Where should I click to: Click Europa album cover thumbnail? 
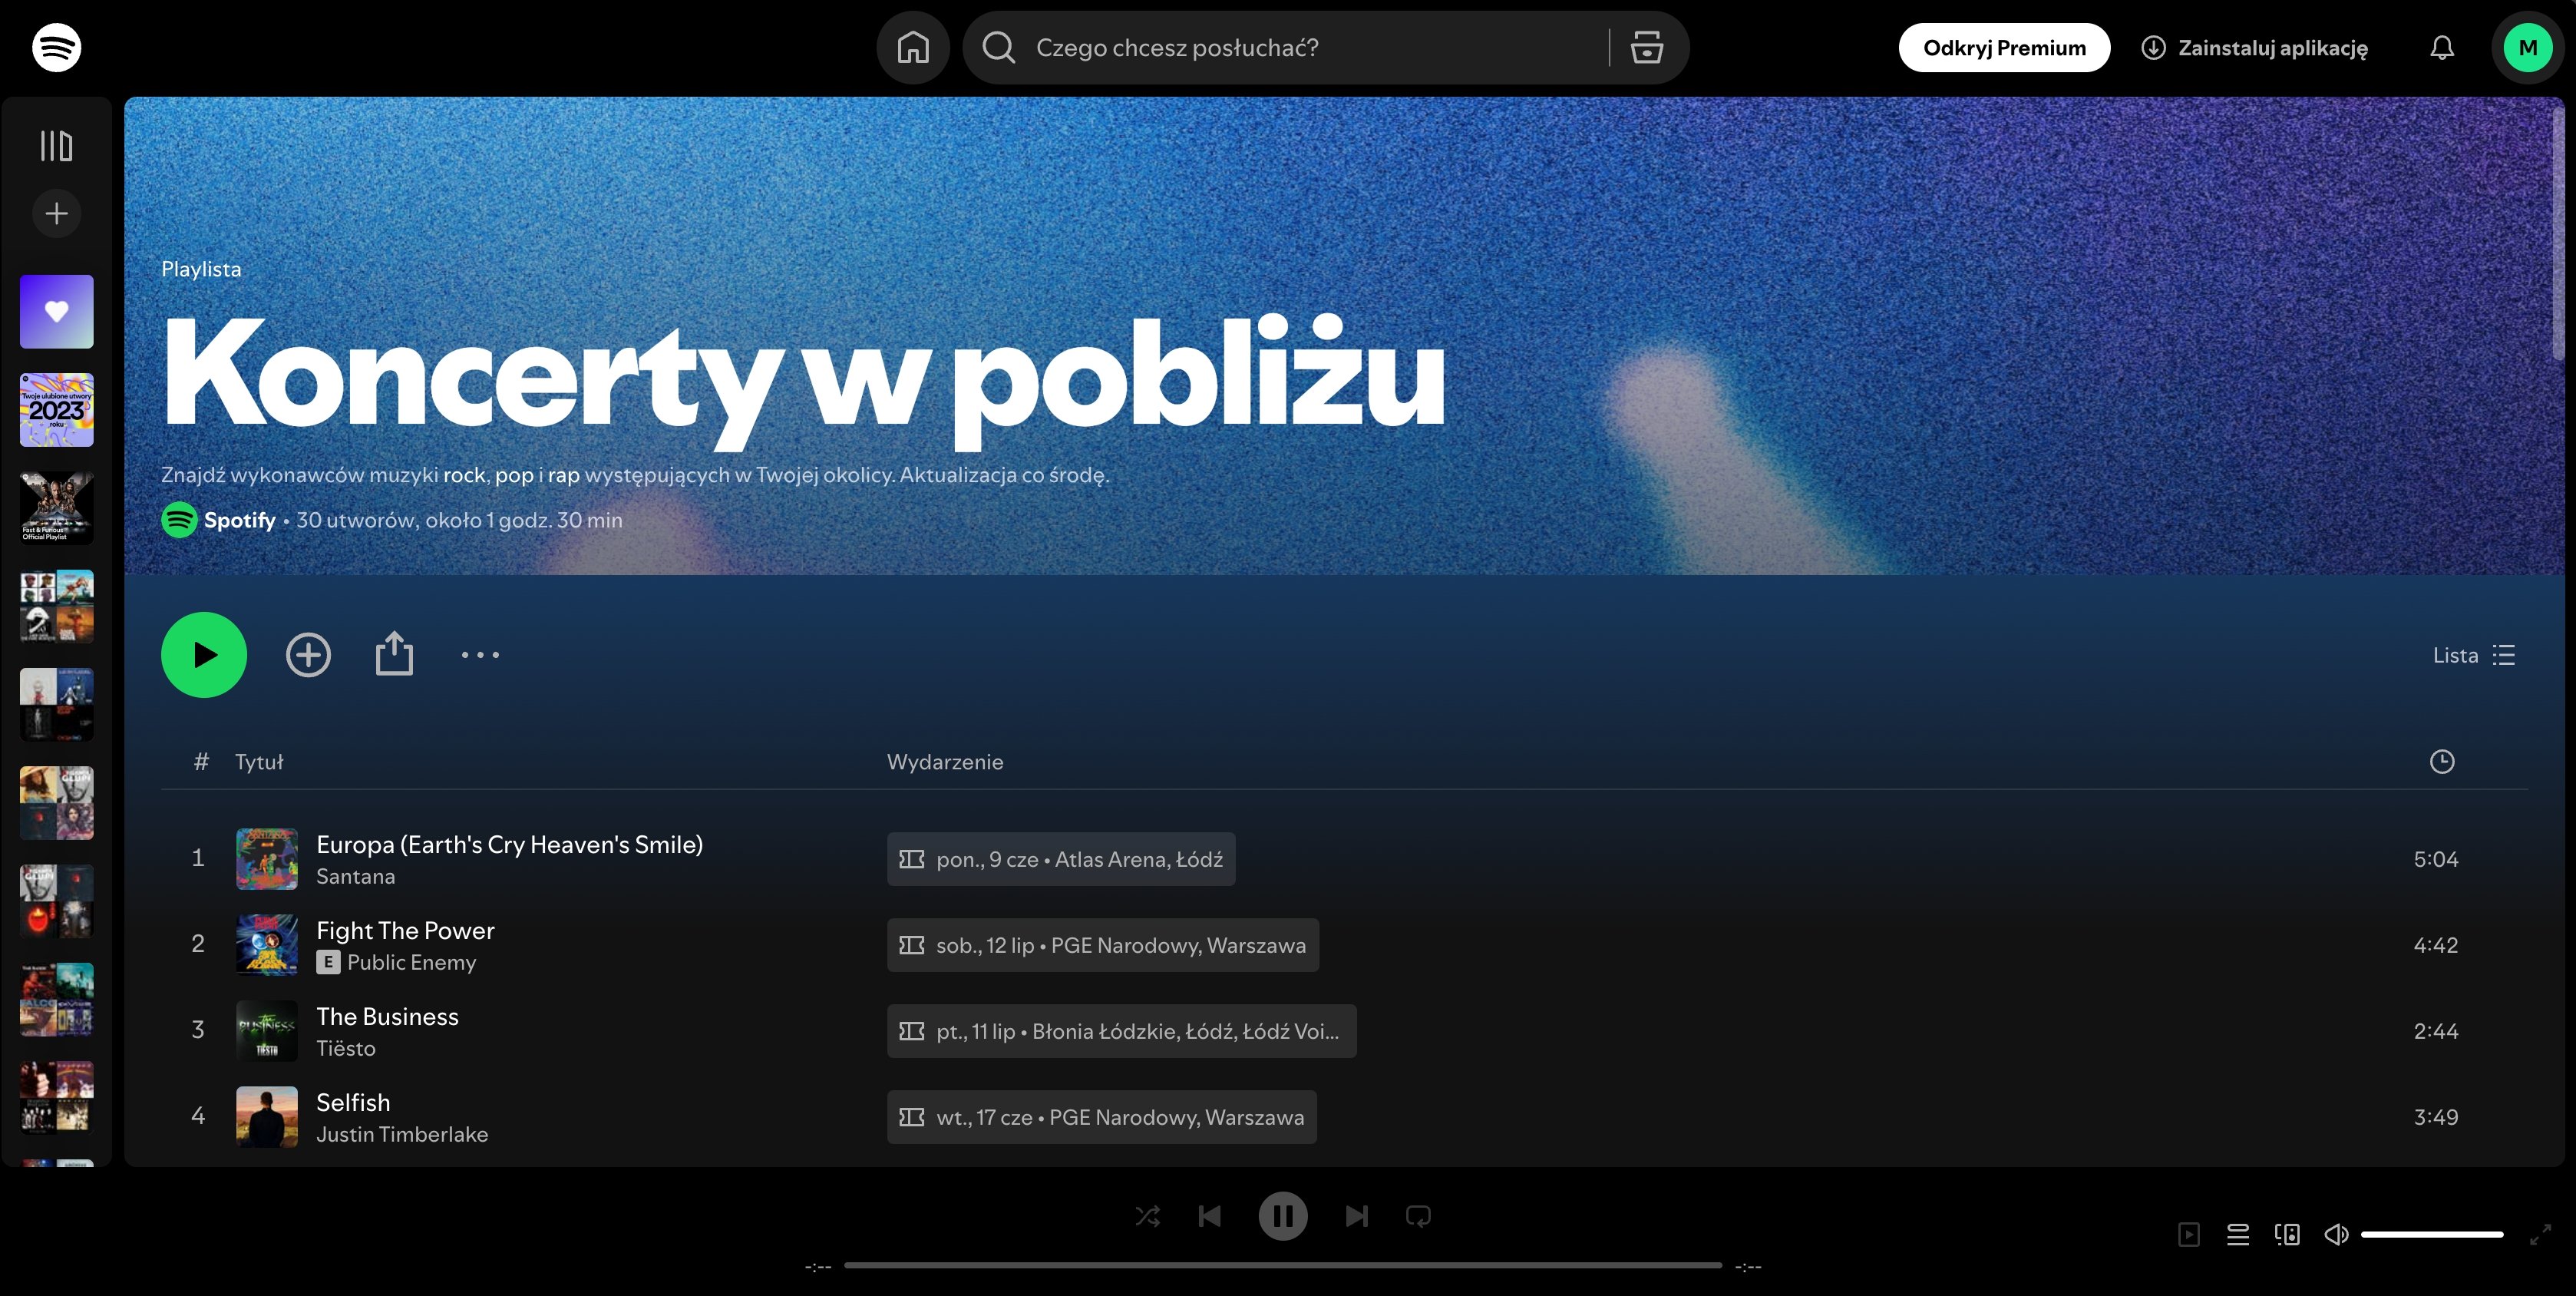(x=266, y=859)
